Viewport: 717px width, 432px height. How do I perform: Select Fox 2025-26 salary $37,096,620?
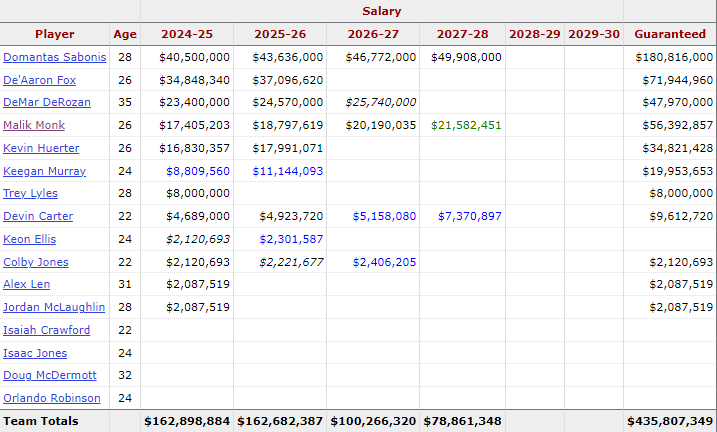pos(288,80)
